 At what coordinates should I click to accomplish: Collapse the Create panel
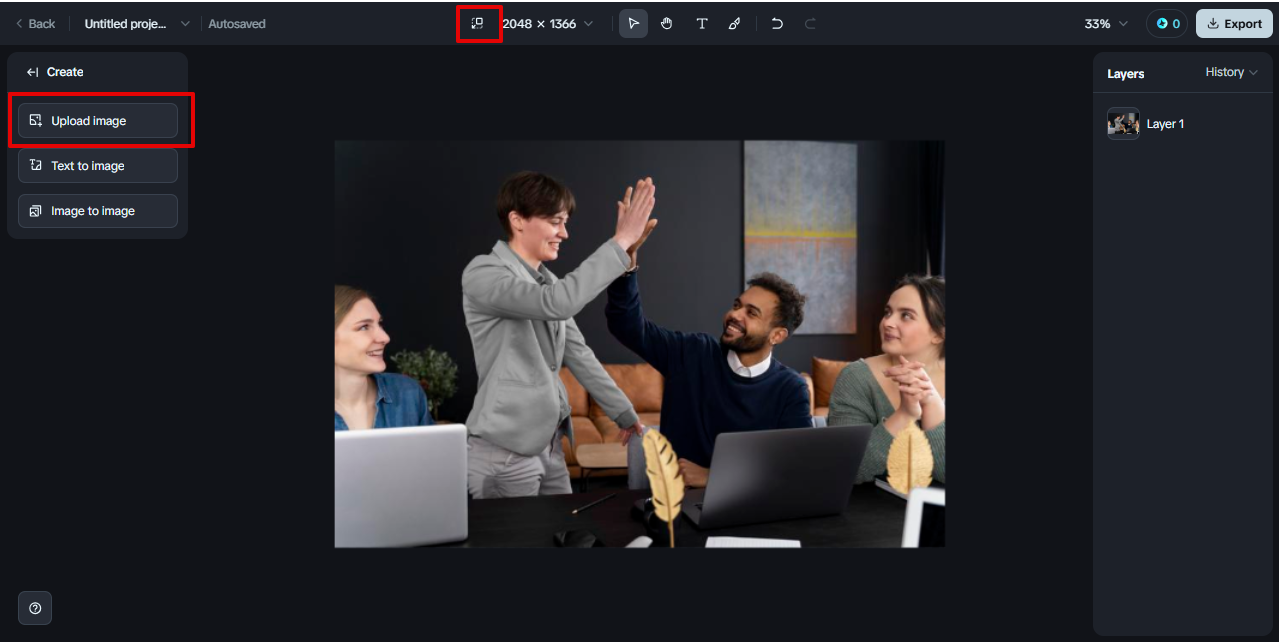click(x=32, y=72)
